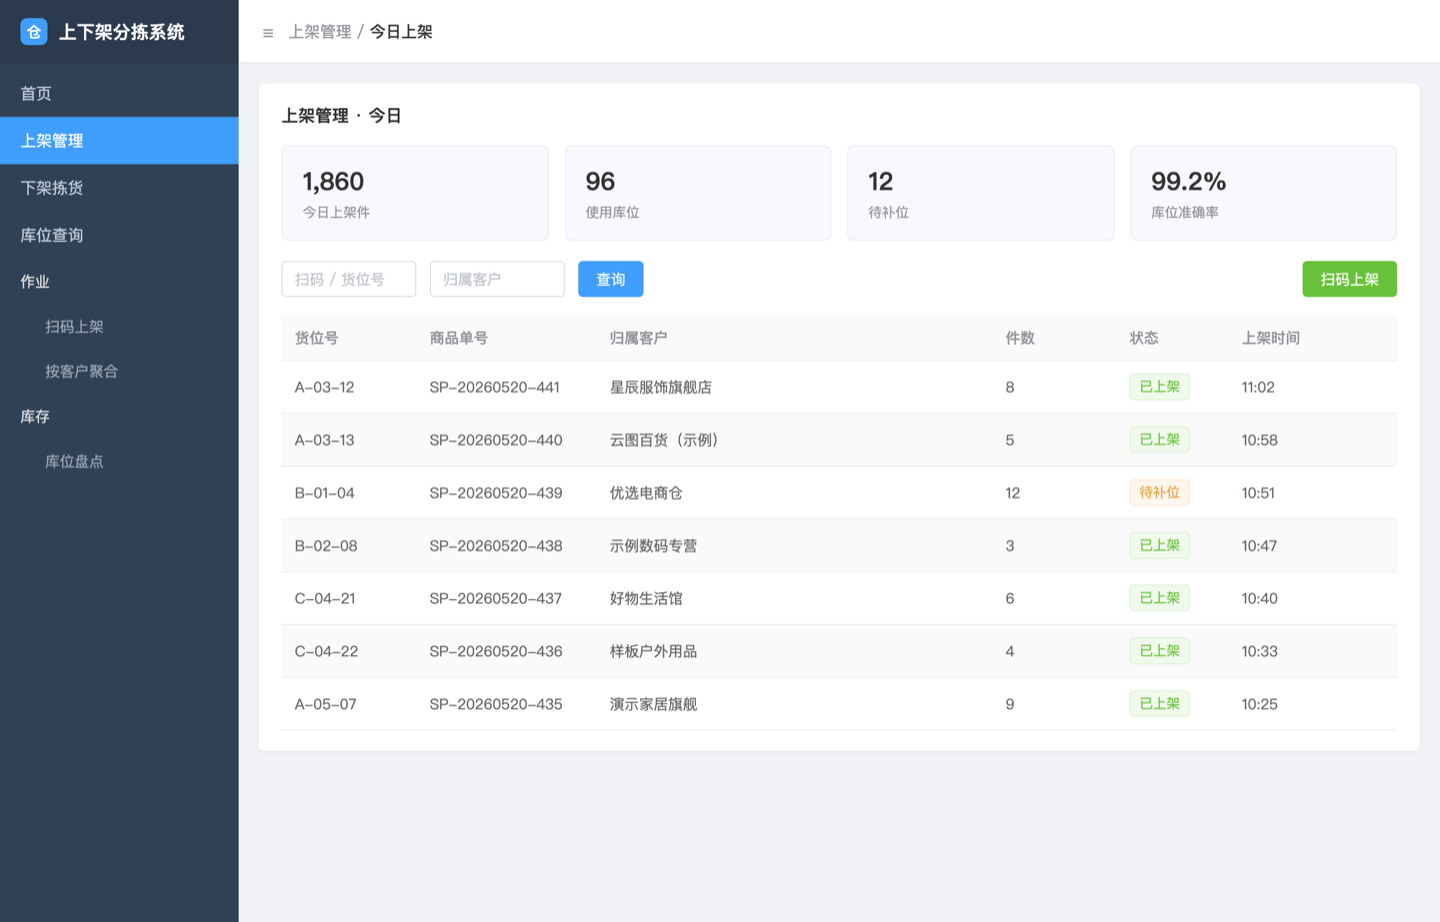Click customer 好物生活馆
Image resolution: width=1440 pixels, height=922 pixels.
coord(646,598)
